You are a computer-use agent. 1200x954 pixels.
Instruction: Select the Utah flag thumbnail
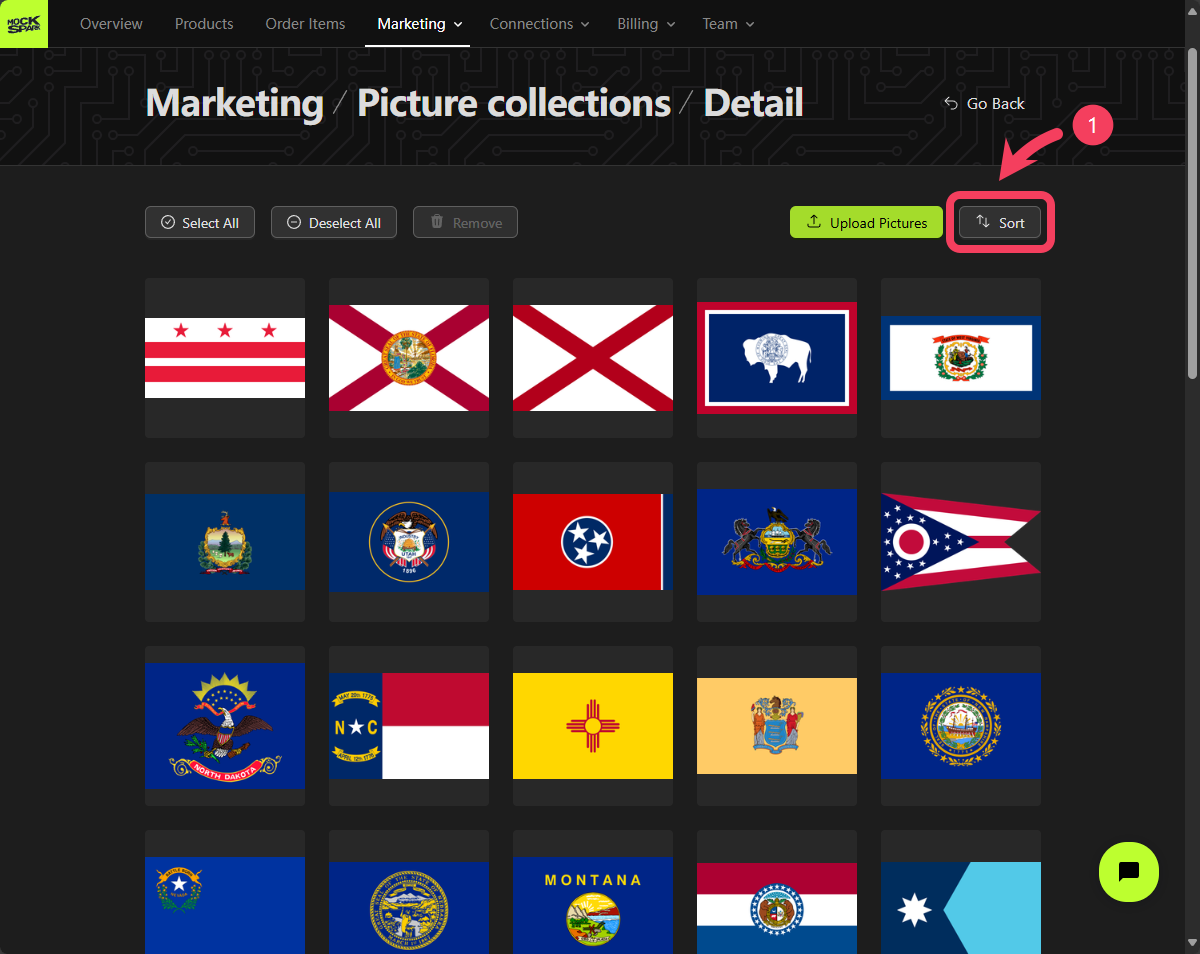click(409, 542)
